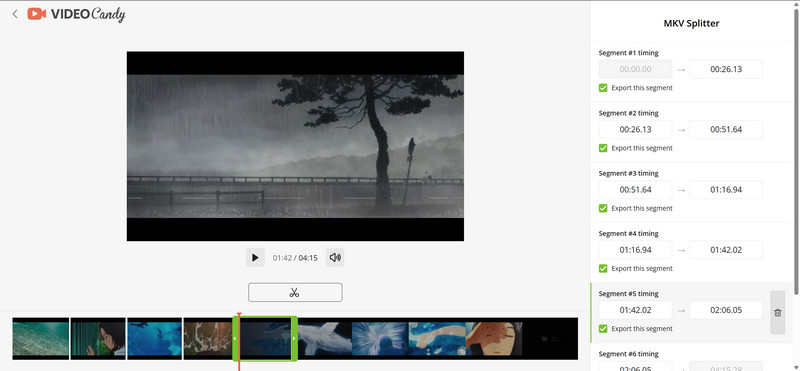800x371 pixels.
Task: Click the Segment #5 timing label
Action: 628,294
